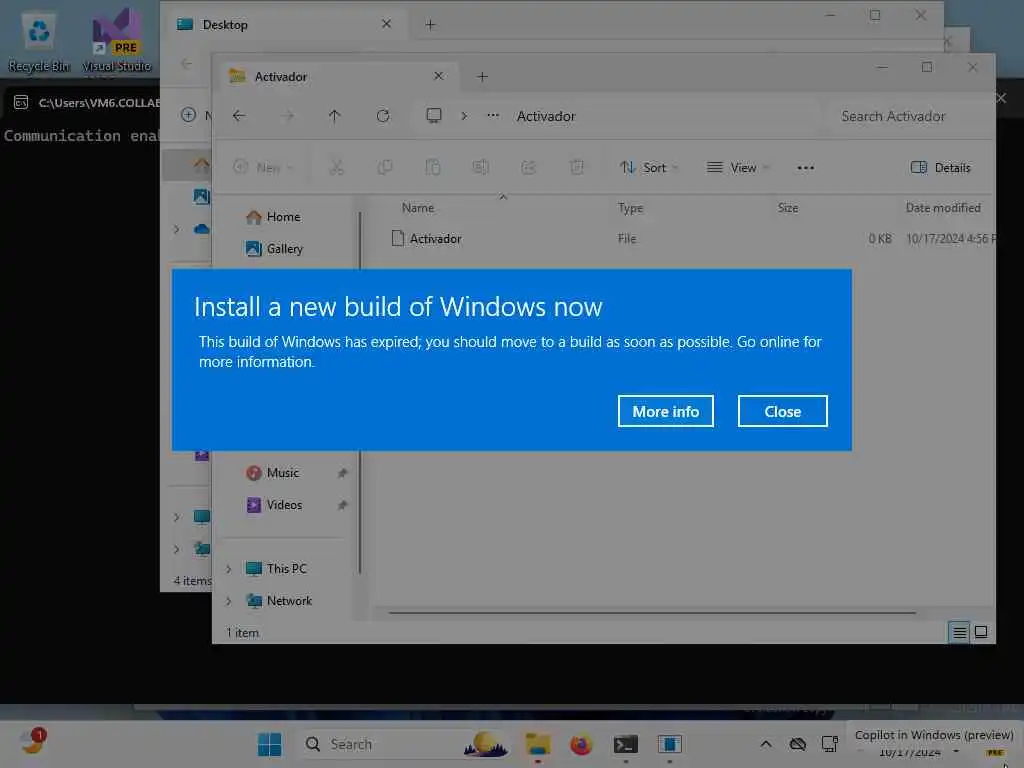Image resolution: width=1024 pixels, height=768 pixels.
Task: Select the Desktop tab in back window
Action: click(x=281, y=25)
